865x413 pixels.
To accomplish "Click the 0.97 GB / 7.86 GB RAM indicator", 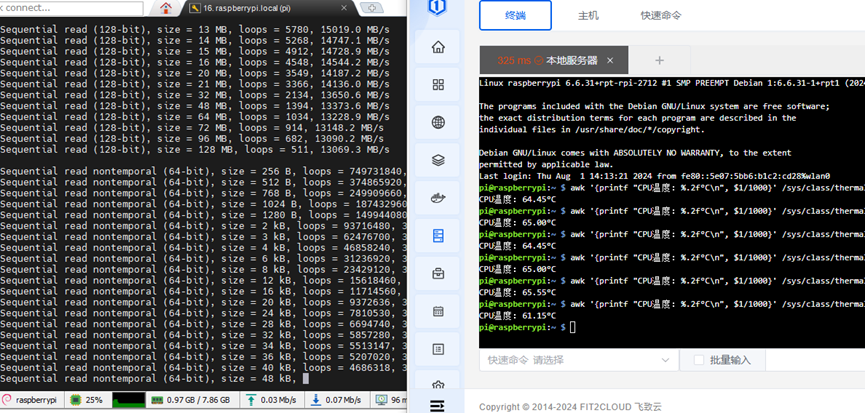I will tap(191, 400).
